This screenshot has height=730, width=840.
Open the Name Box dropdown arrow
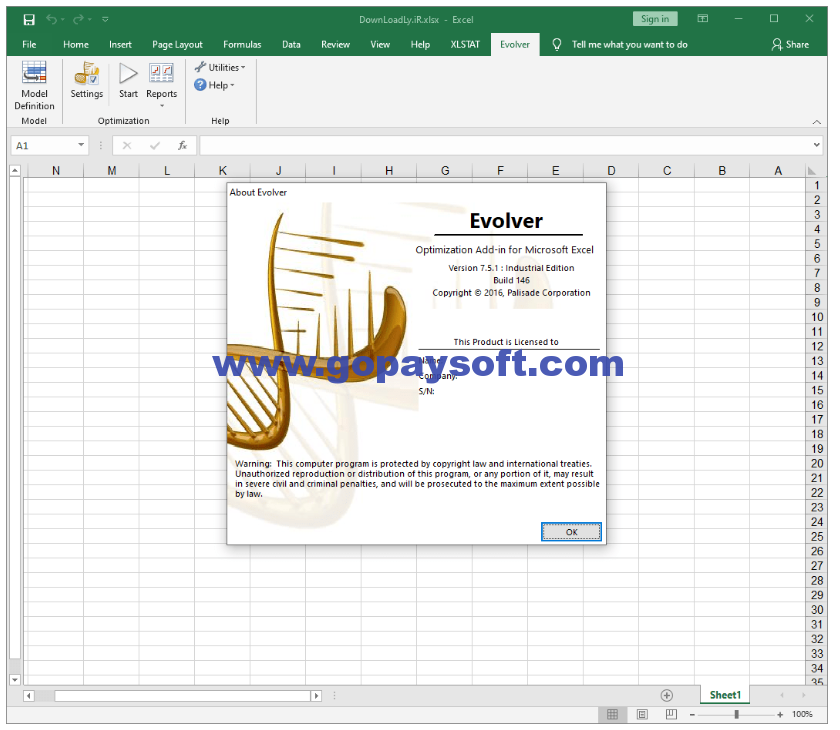81,145
